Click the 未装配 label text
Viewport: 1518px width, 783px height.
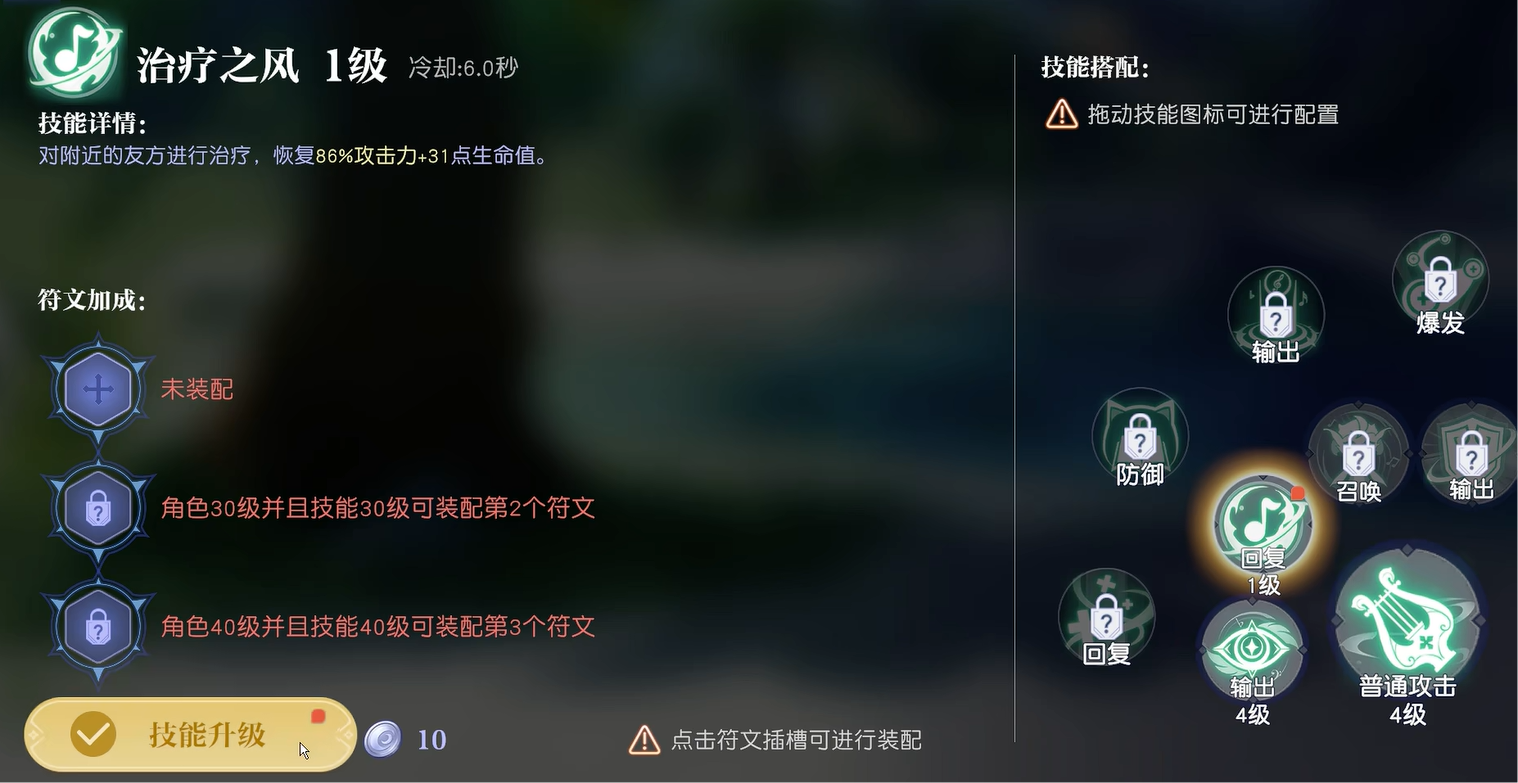[197, 389]
